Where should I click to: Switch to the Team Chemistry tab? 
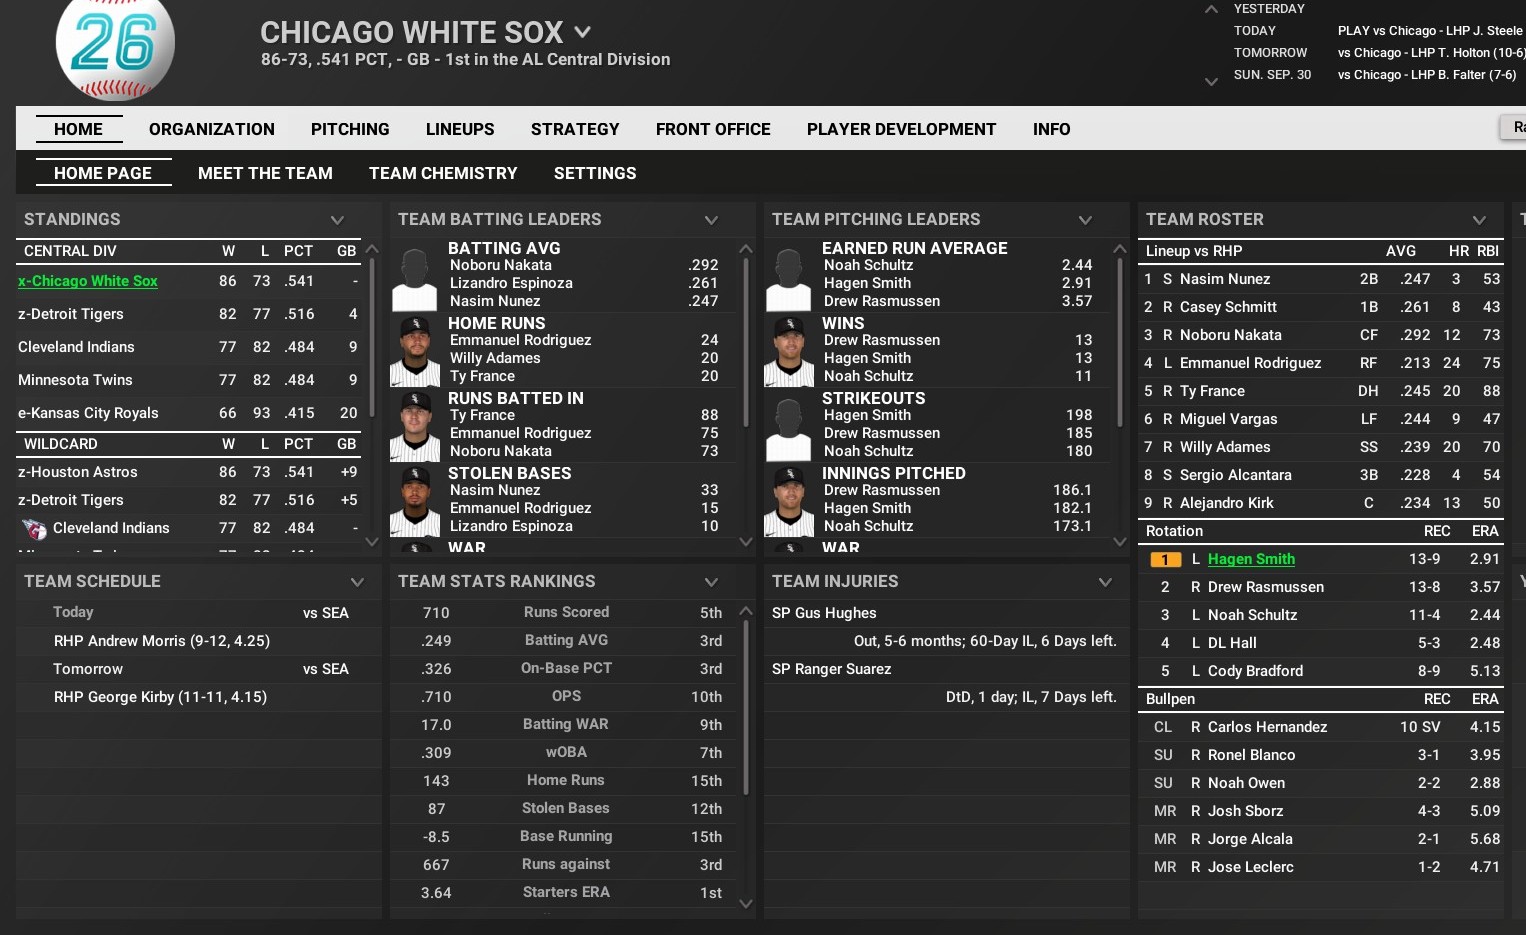pos(443,173)
